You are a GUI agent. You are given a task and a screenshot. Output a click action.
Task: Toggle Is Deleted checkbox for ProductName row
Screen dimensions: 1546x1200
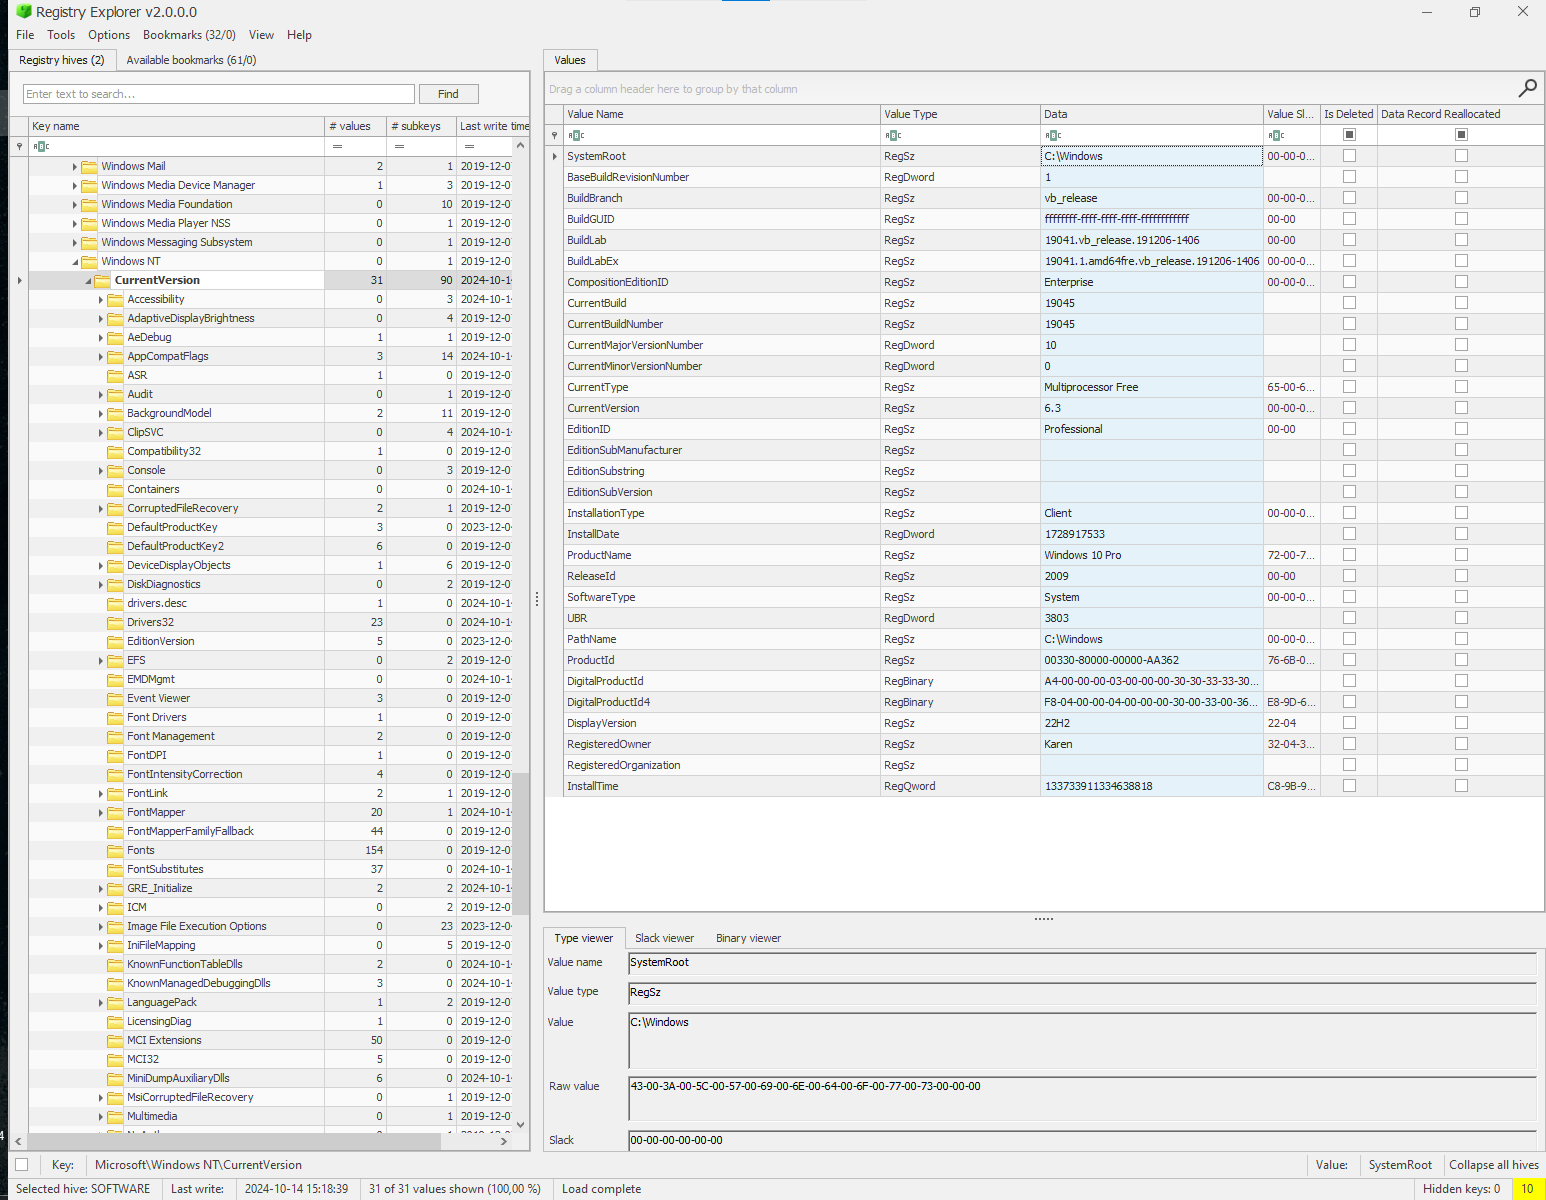coord(1349,555)
